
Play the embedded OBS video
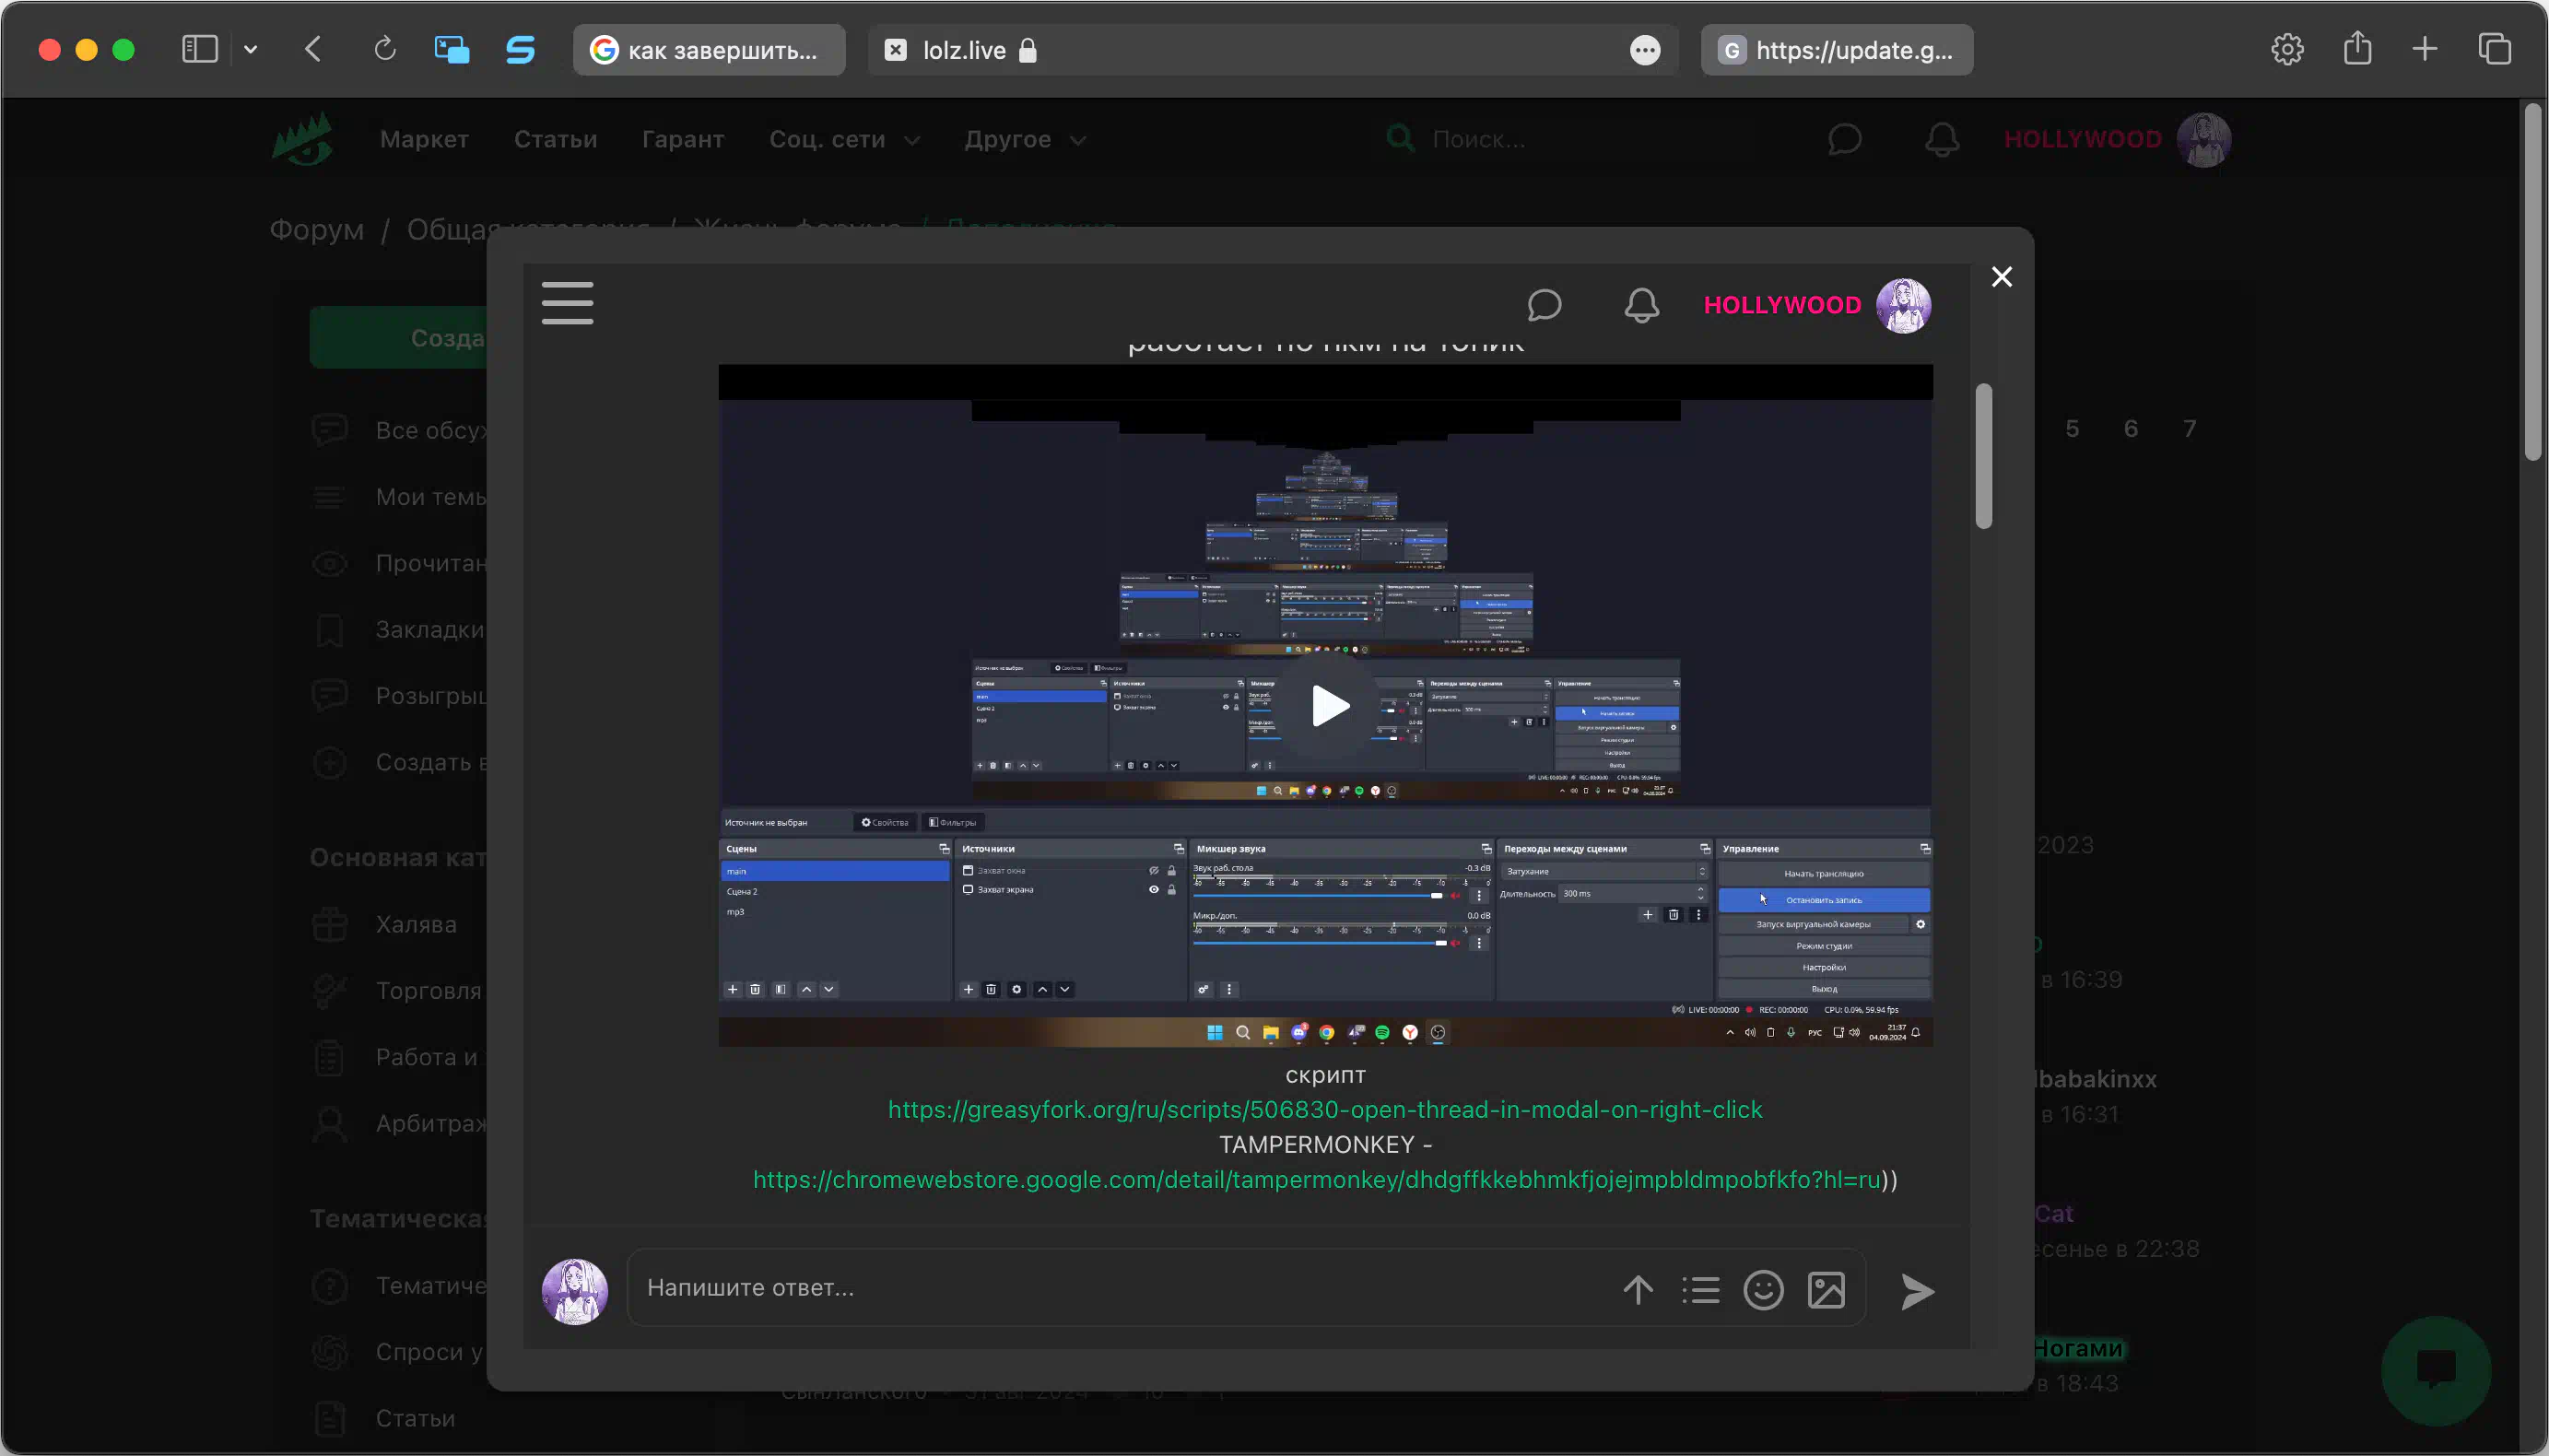1329,706
